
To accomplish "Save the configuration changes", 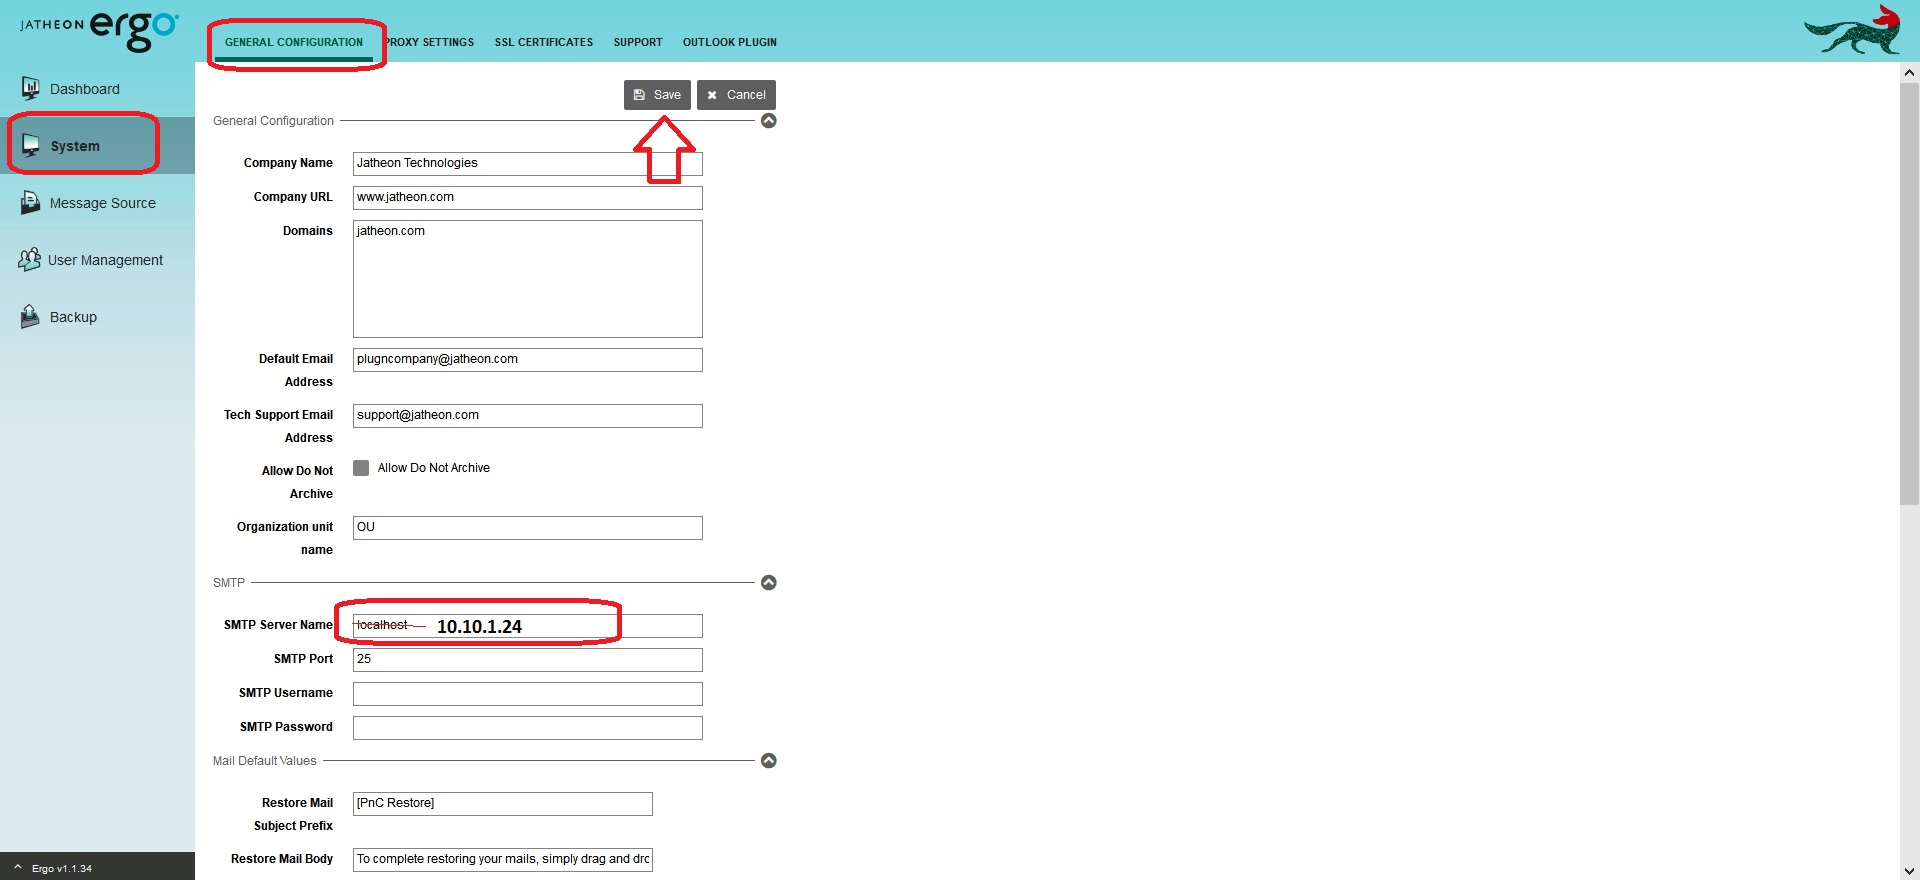I will 657,95.
